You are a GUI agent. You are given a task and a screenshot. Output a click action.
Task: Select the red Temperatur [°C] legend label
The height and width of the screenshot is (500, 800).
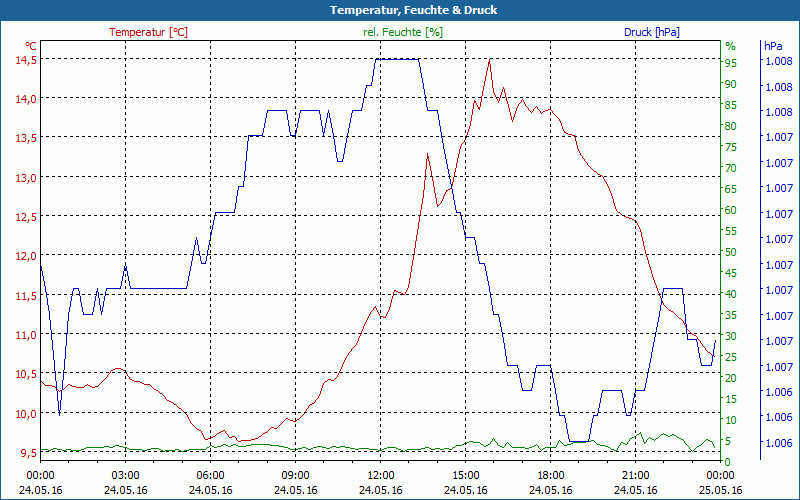(148, 32)
